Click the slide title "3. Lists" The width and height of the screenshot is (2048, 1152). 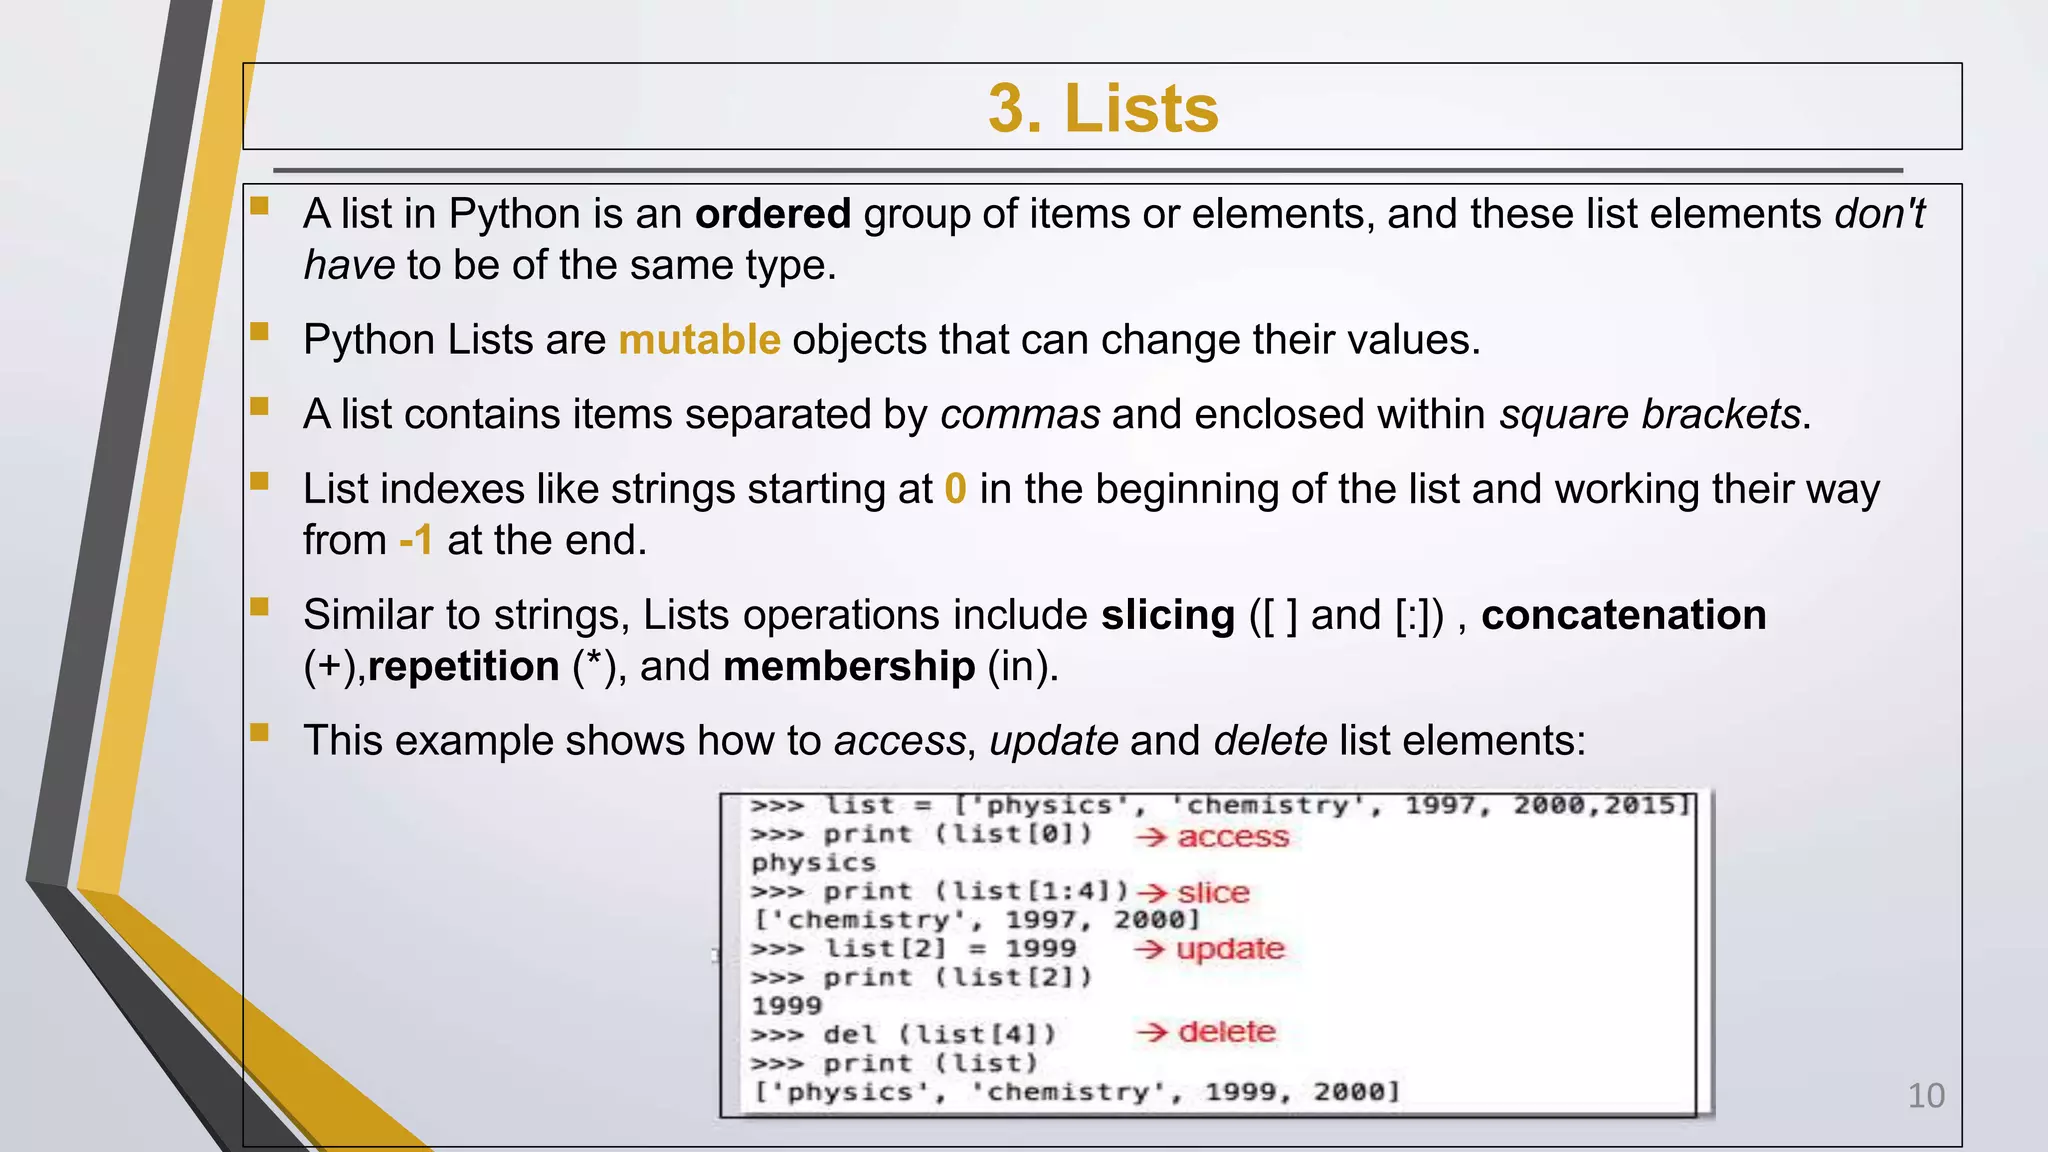tap(1103, 108)
